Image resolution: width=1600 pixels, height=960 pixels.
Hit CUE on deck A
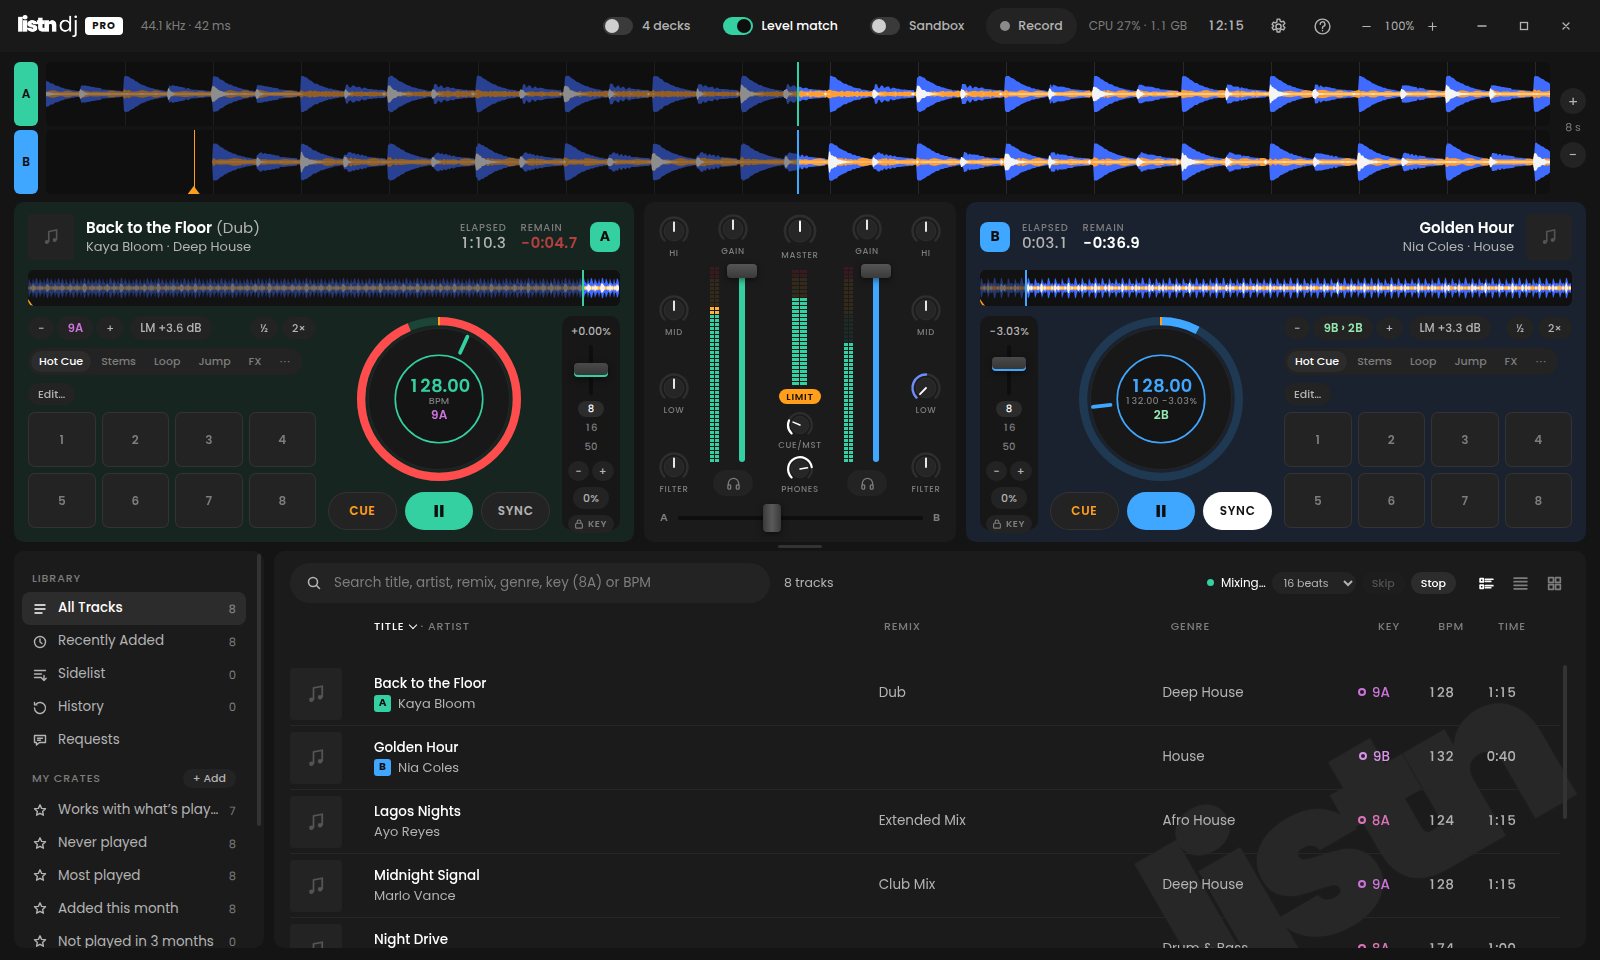(362, 510)
